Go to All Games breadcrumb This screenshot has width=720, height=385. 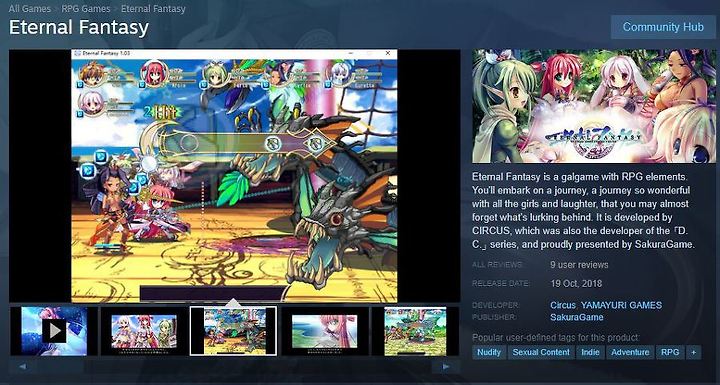(30, 8)
